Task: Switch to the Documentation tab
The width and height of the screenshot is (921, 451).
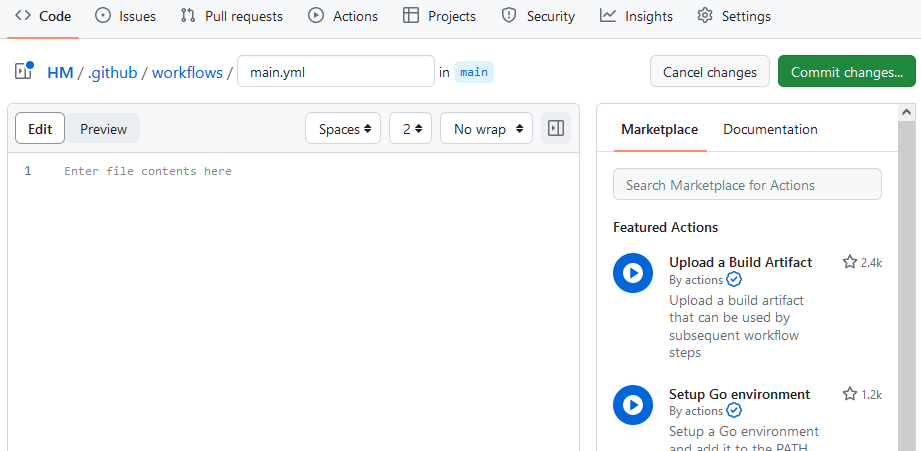Action: coord(770,129)
